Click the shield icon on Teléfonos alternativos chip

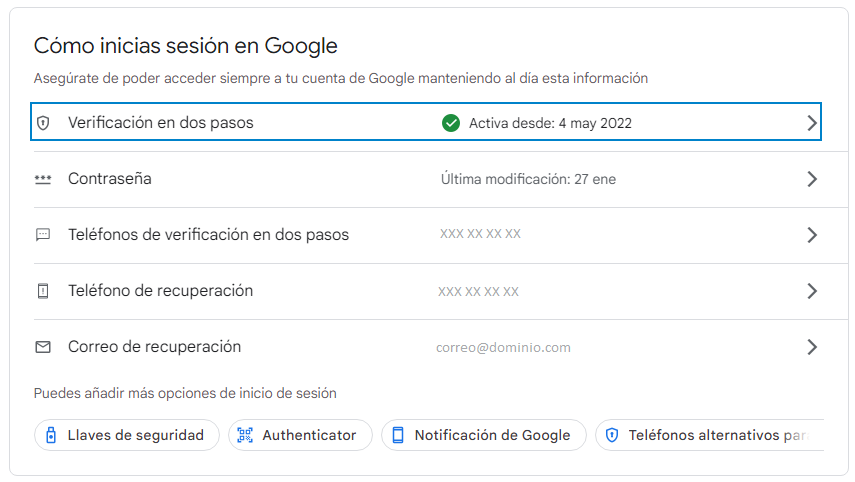point(612,435)
